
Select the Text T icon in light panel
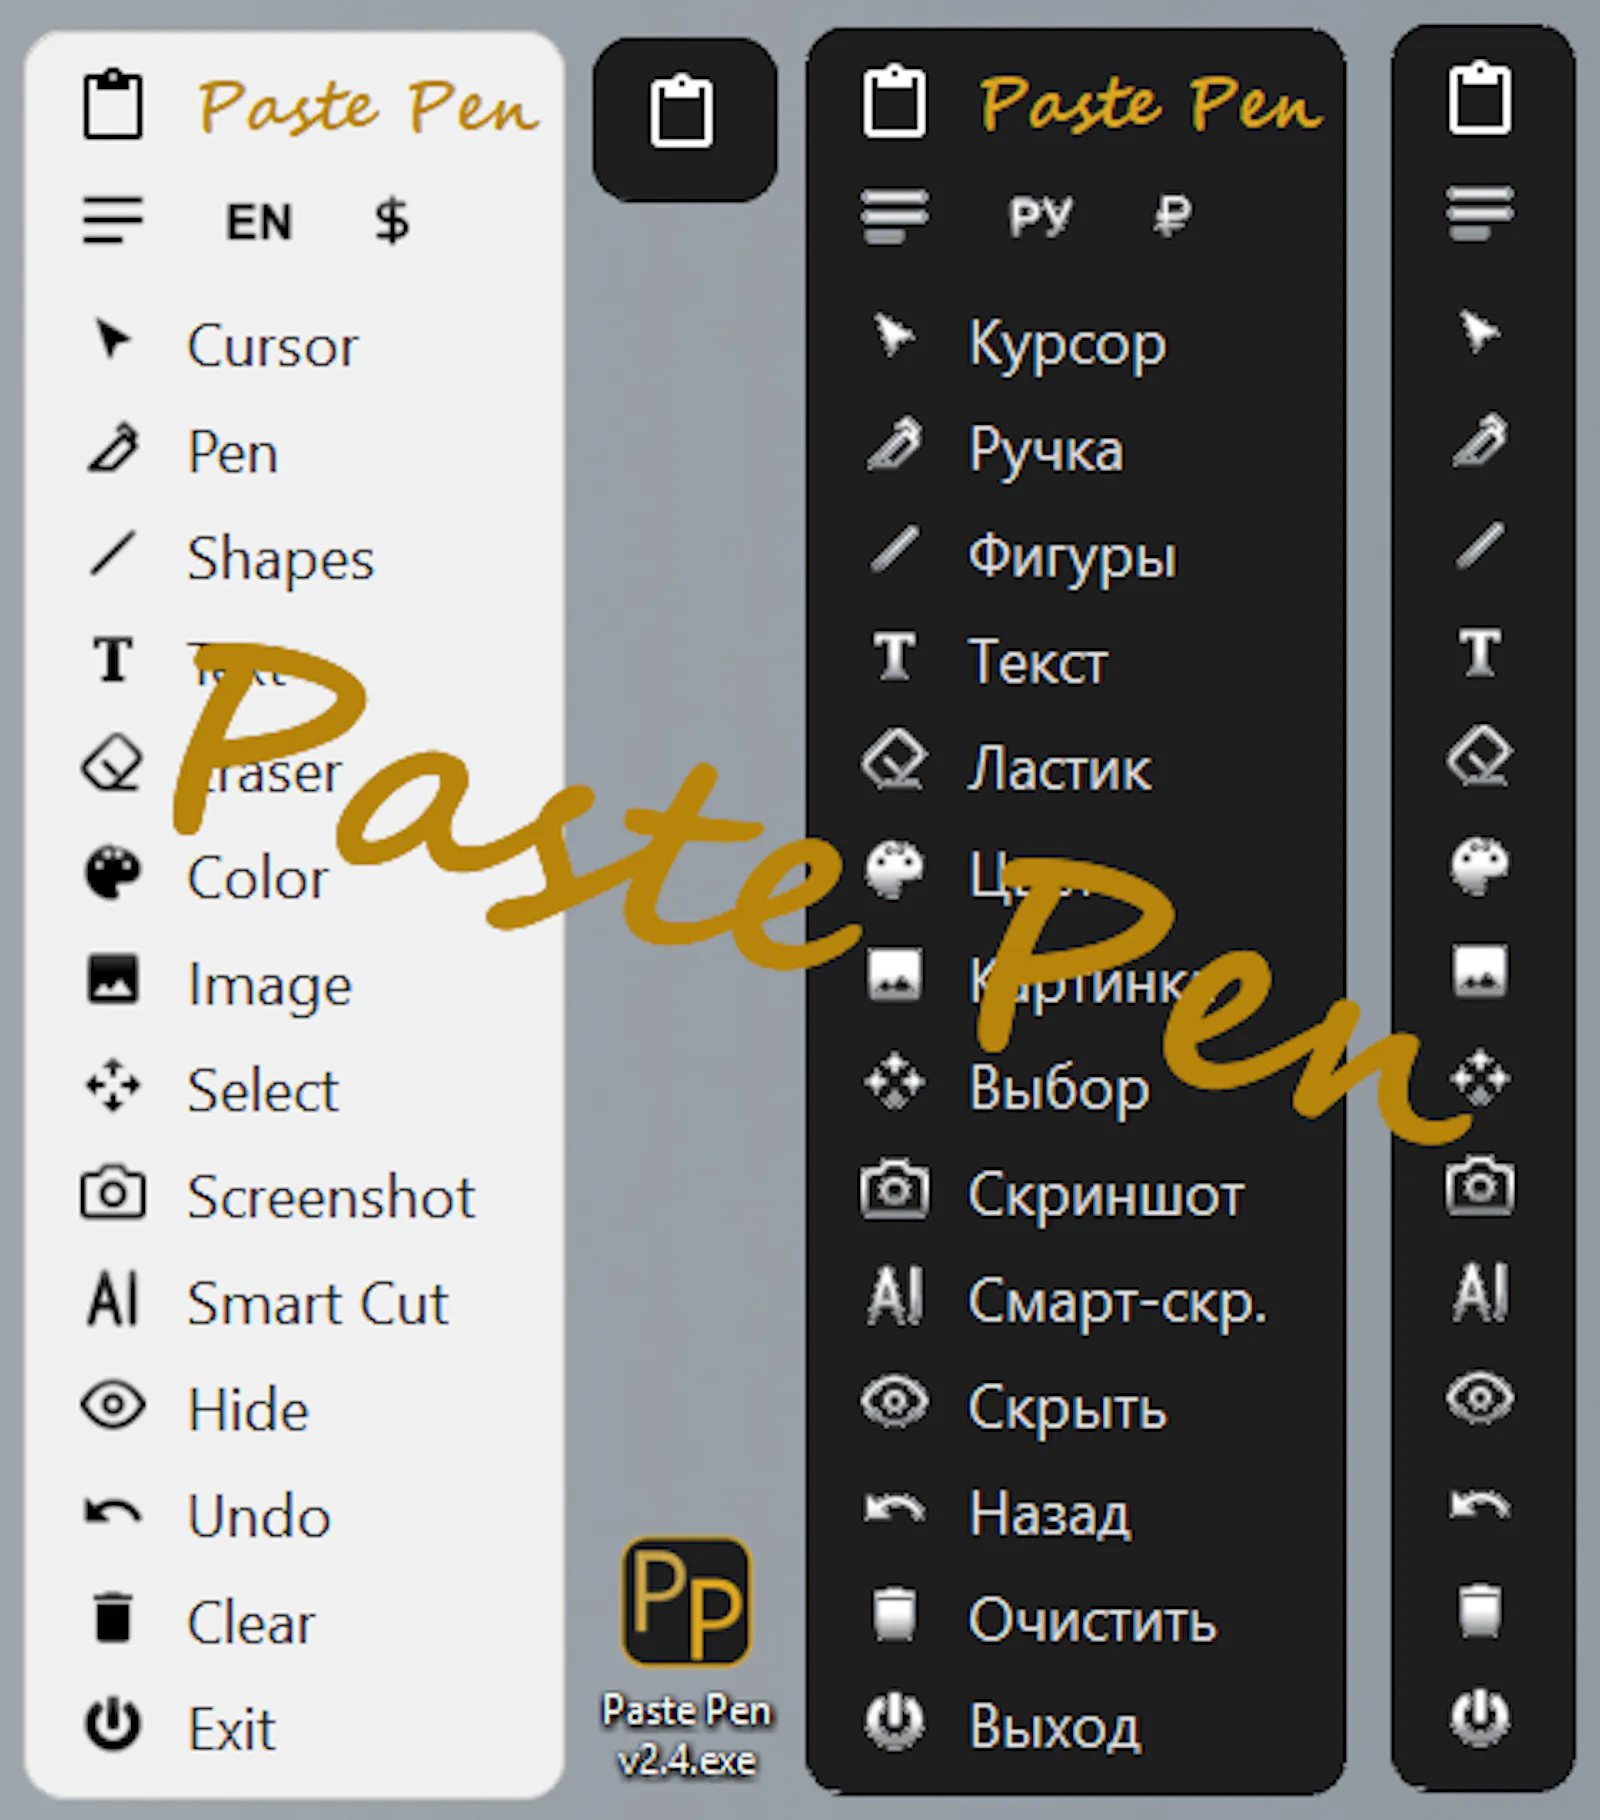pyautogui.click(x=112, y=660)
